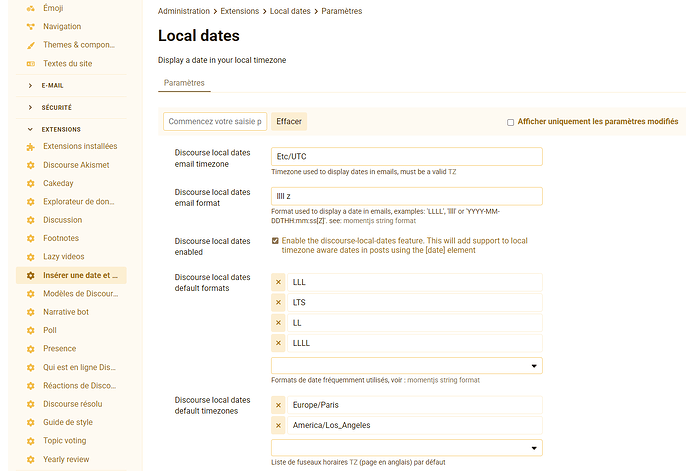Open Administration in the breadcrumb
This screenshot has width=690, height=471.
click(184, 11)
